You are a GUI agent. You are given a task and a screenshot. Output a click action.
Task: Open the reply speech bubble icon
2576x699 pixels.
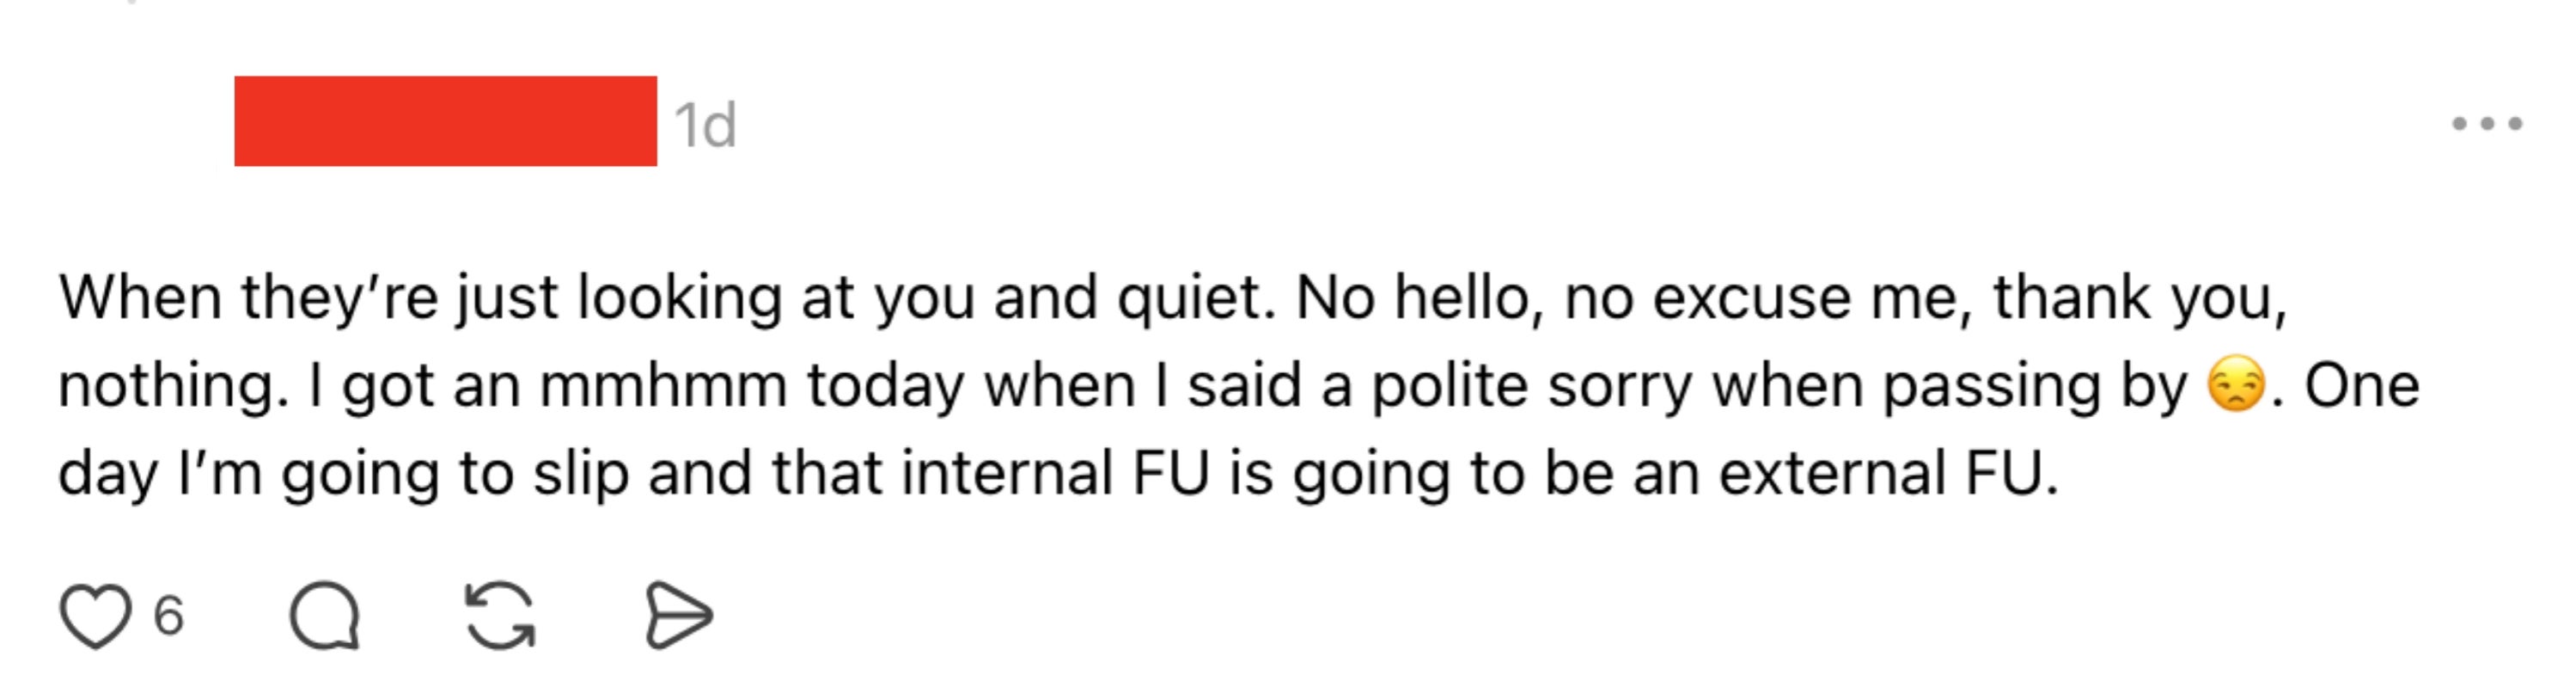pos(324,615)
